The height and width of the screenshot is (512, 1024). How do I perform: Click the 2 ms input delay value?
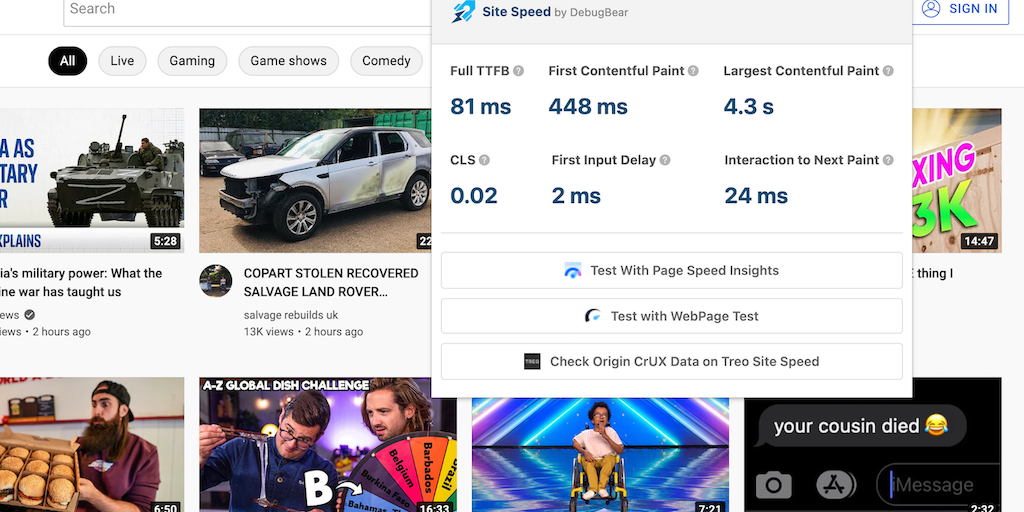[x=576, y=195]
